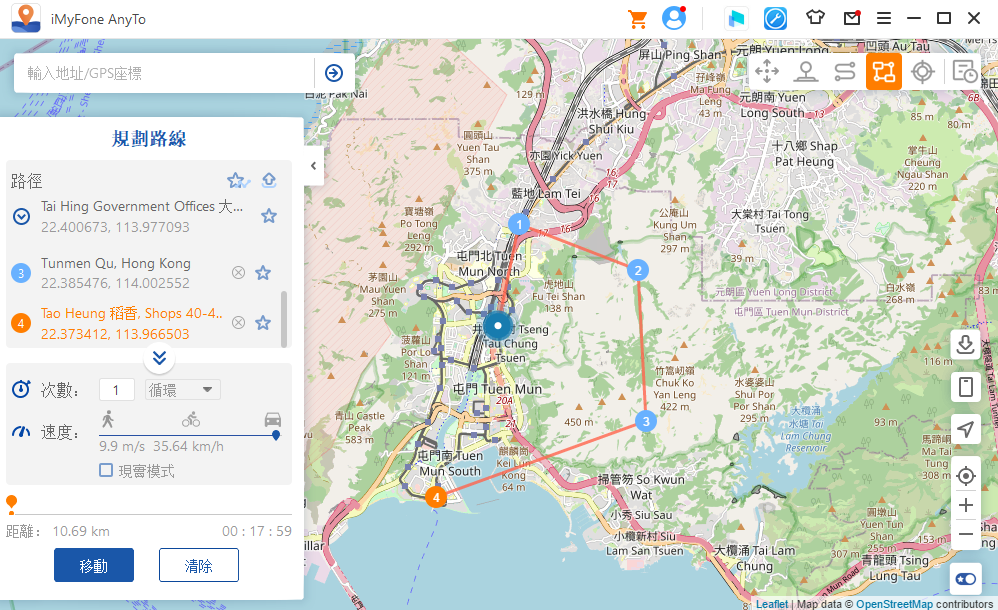The image size is (998, 610).
Task: Open the hamburger main menu
Action: tap(884, 19)
